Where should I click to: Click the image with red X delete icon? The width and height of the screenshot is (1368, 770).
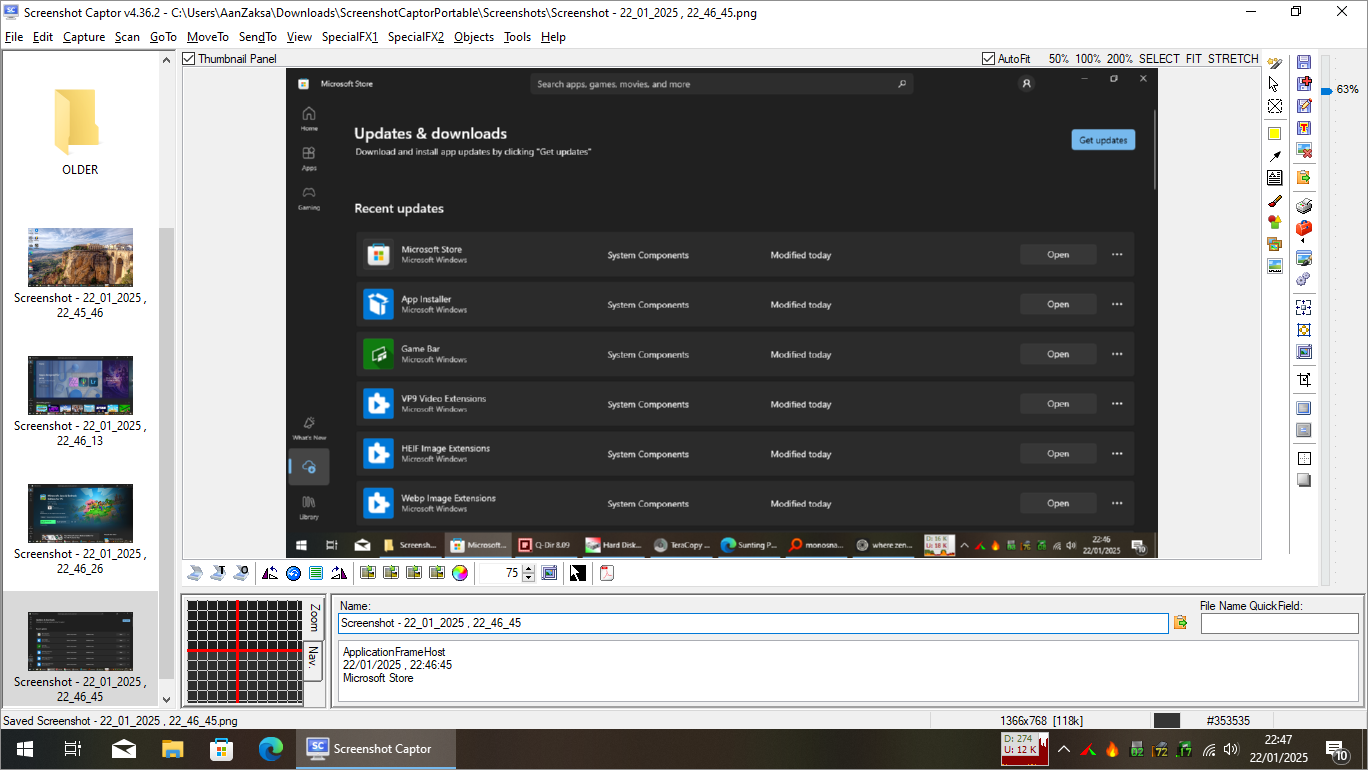click(x=1303, y=150)
